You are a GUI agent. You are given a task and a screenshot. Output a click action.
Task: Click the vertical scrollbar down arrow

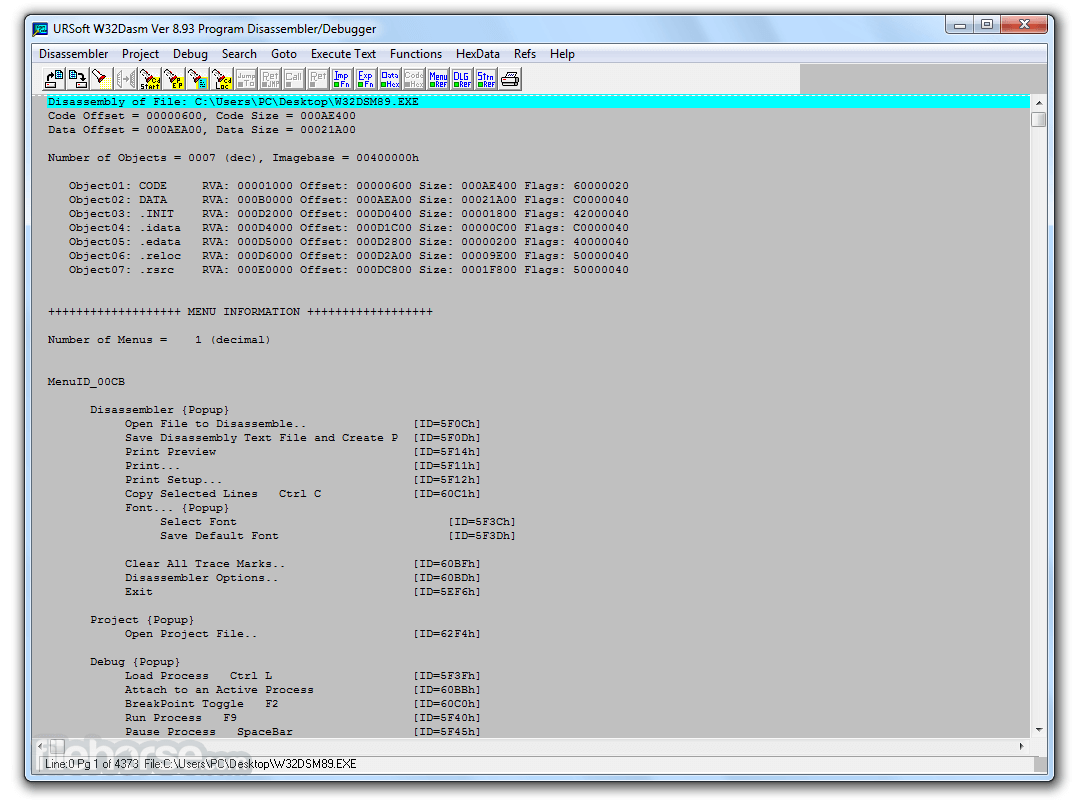click(1038, 730)
